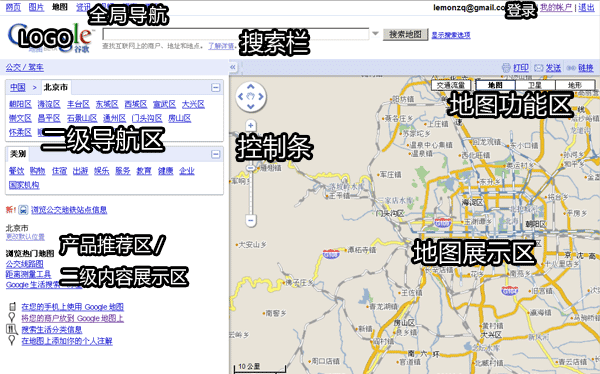Click the zoom slider track

(x=251, y=191)
